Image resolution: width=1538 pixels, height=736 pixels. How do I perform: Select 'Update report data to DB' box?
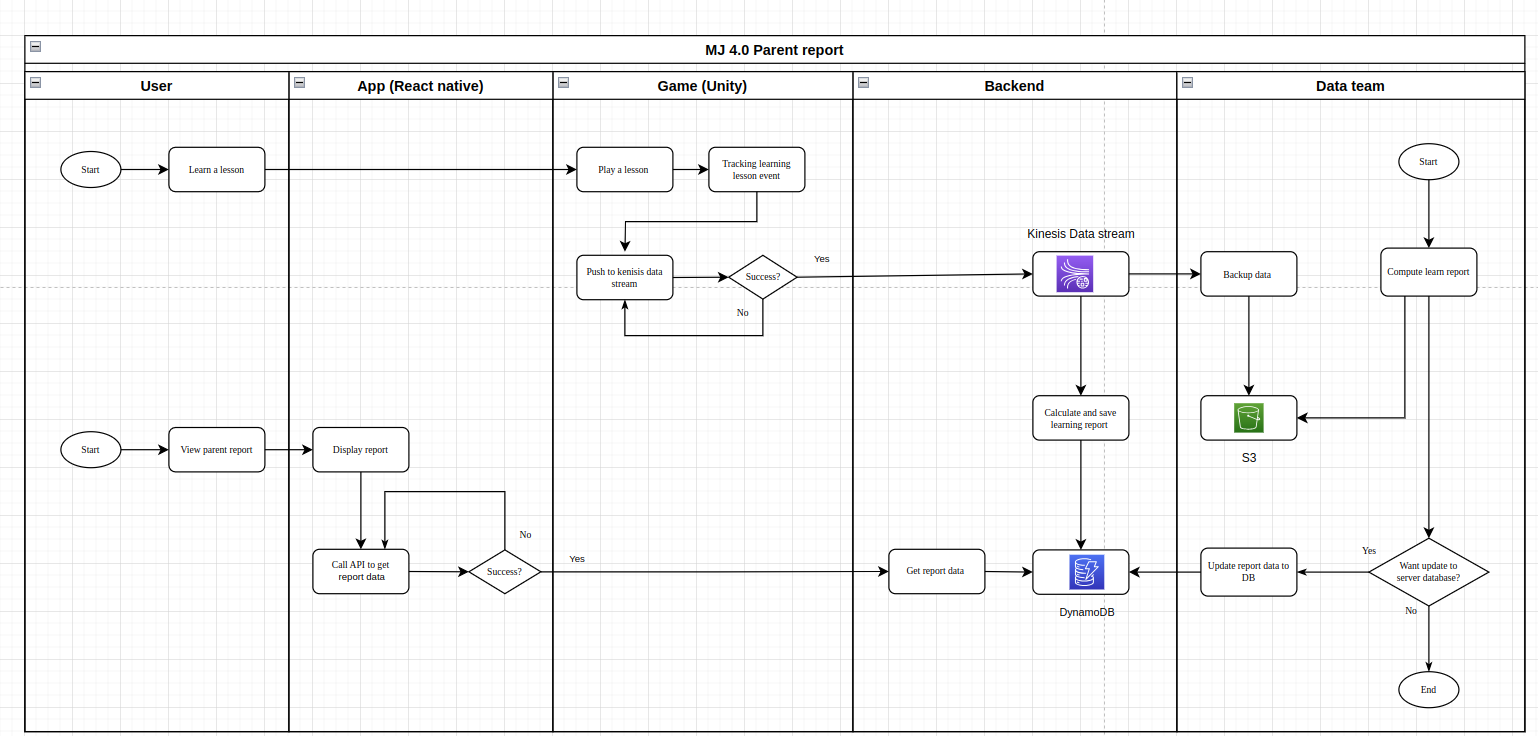(x=1249, y=572)
